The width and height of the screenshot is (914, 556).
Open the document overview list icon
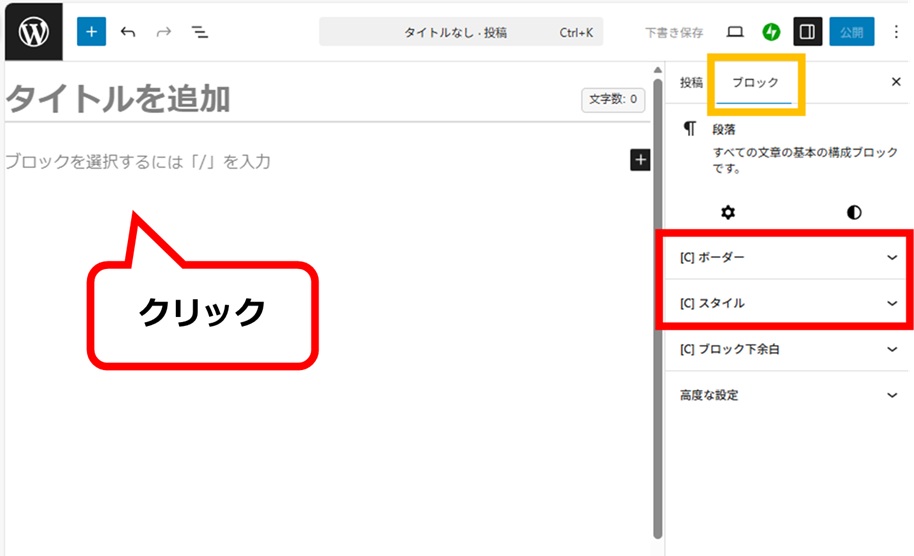(x=200, y=32)
